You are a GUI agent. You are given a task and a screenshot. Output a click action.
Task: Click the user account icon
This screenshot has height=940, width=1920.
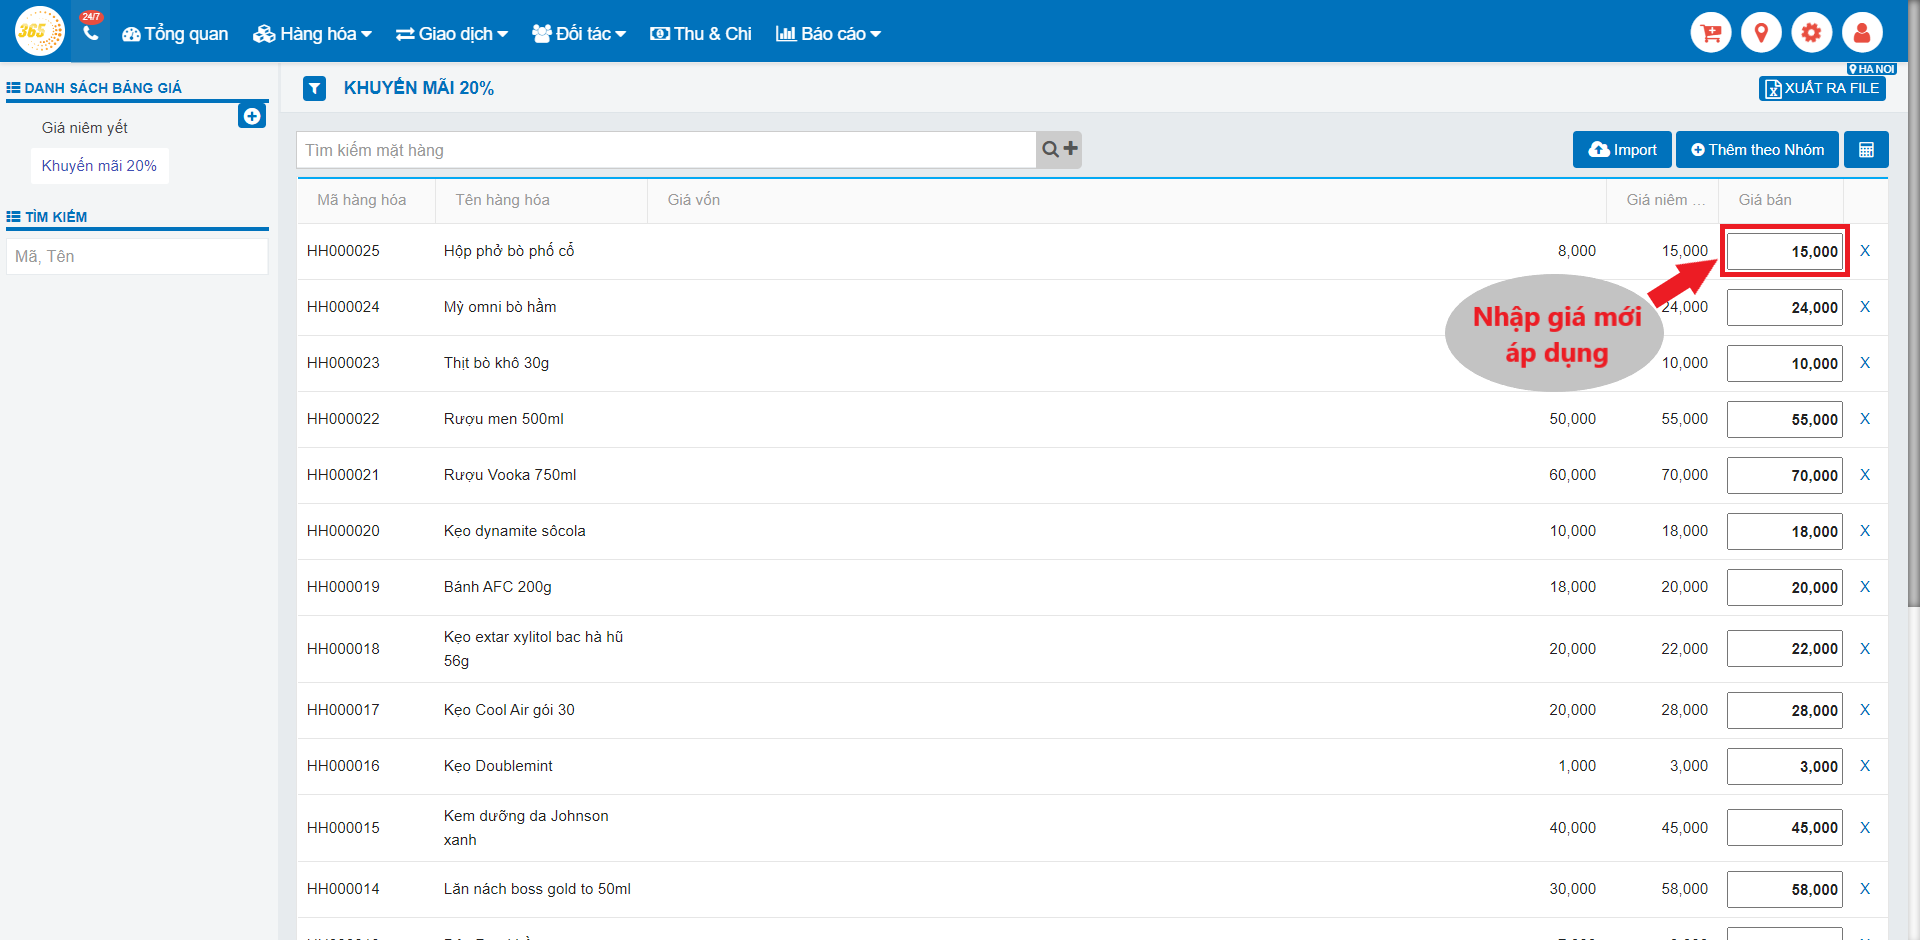1862,33
